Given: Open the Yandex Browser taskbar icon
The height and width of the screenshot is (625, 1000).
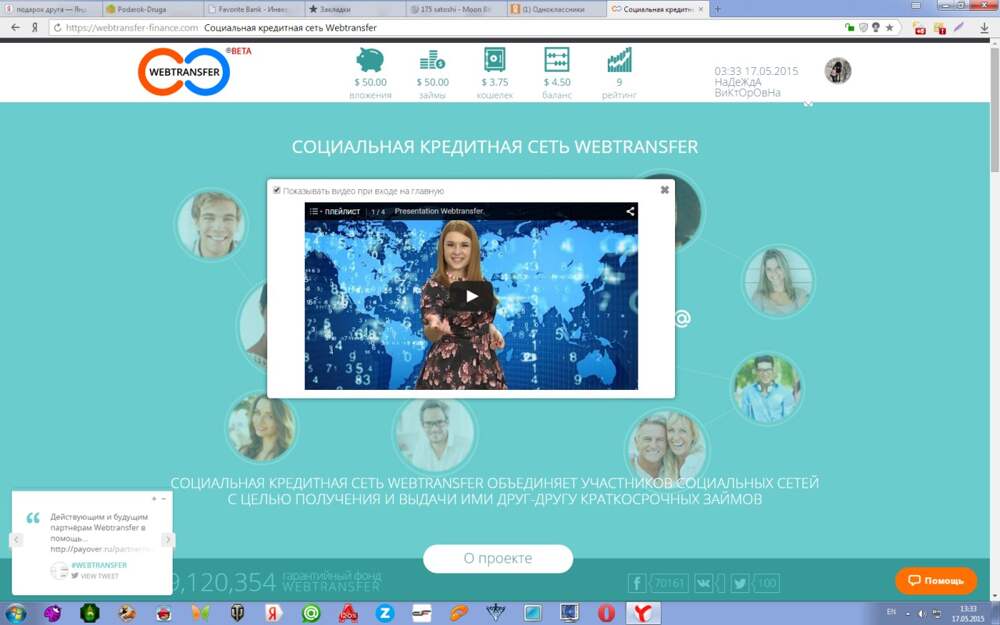Looking at the screenshot, I should coord(642,613).
